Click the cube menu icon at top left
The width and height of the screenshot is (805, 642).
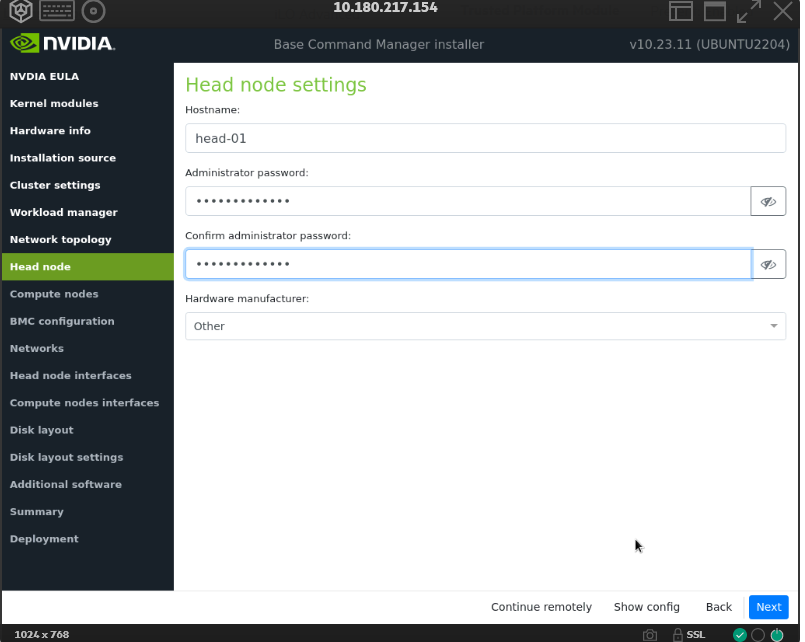(x=20, y=11)
